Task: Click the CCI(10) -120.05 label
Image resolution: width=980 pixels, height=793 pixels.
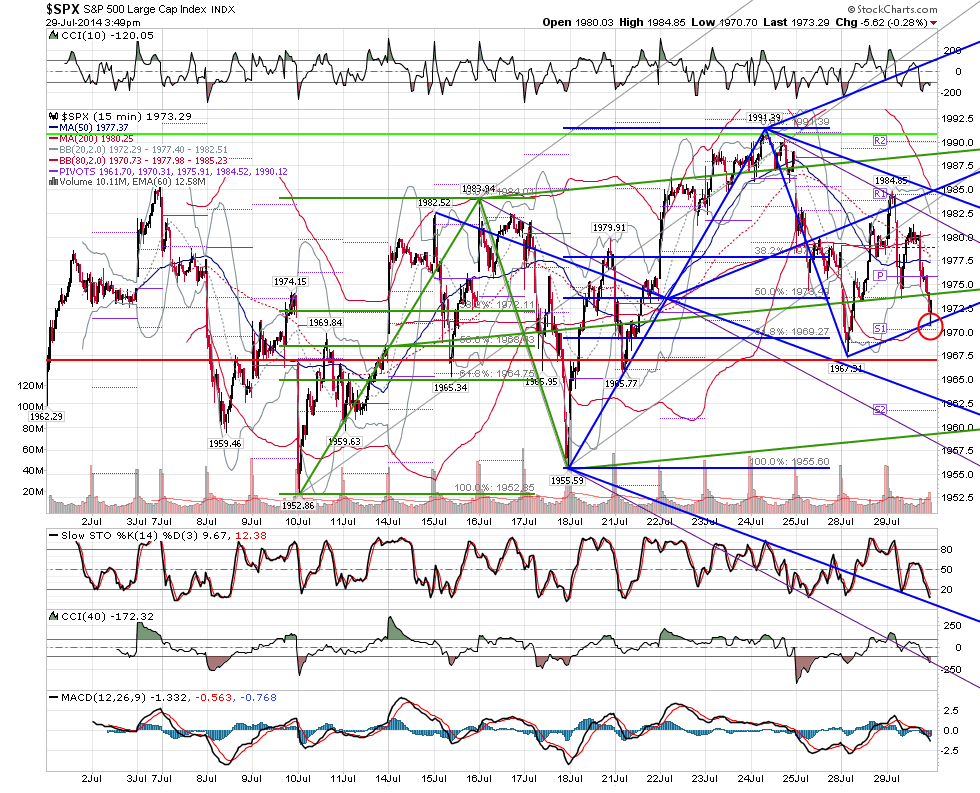Action: (x=108, y=36)
